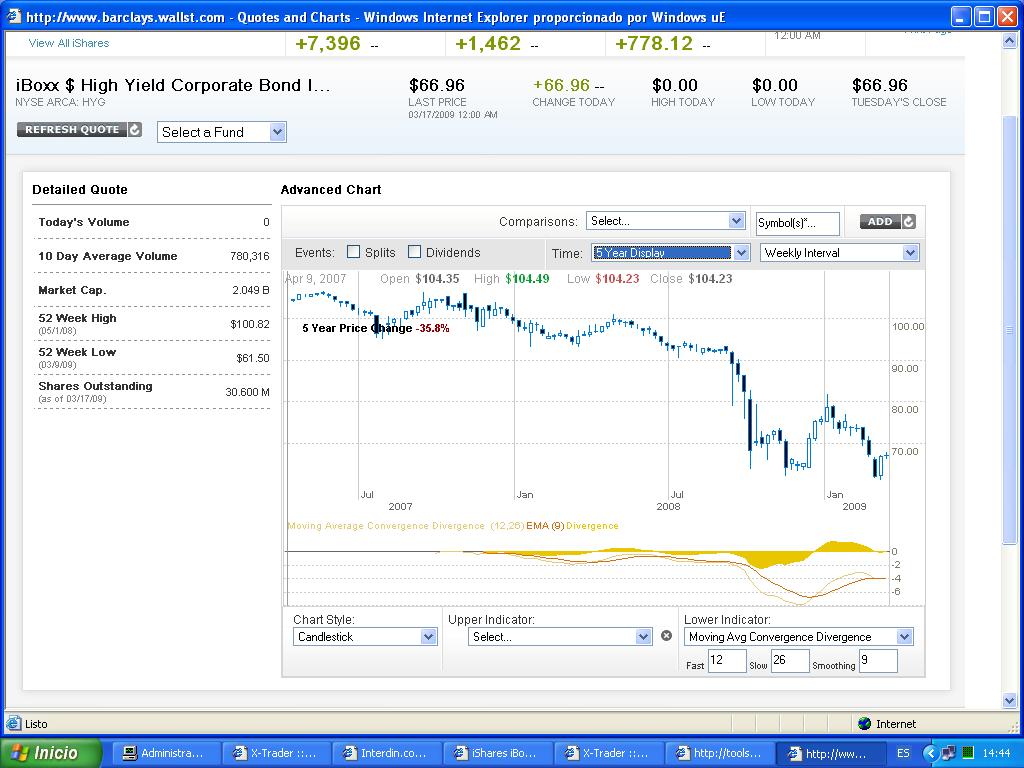
Task: Click the ADD comparison refresh icon
Action: [908, 221]
